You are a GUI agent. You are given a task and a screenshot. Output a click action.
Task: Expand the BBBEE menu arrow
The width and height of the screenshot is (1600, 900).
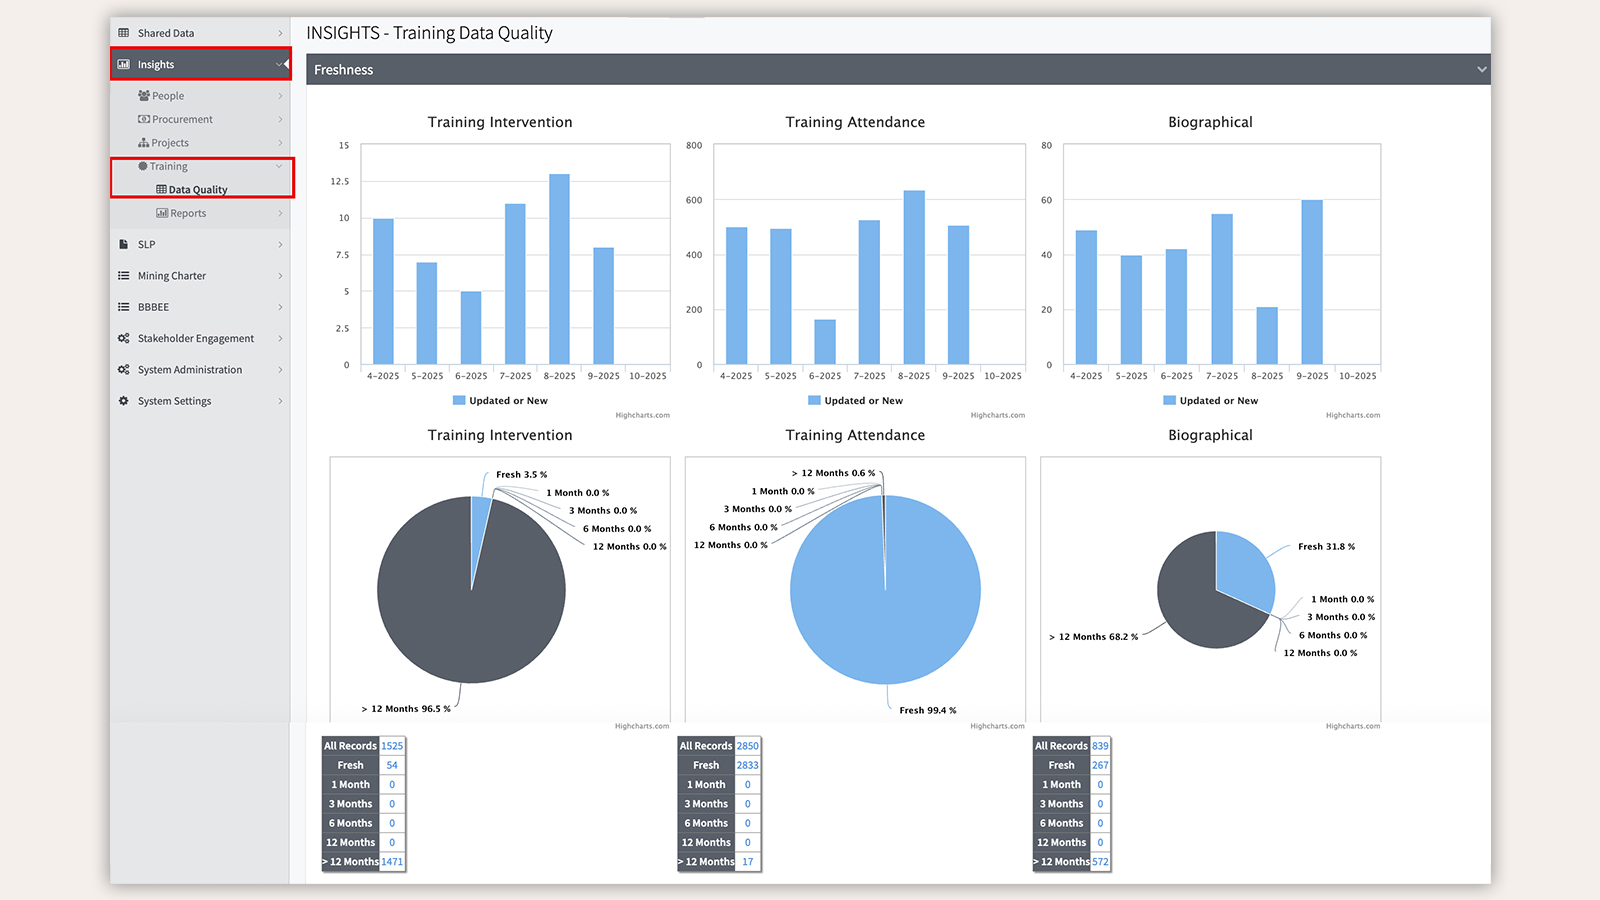coord(280,307)
